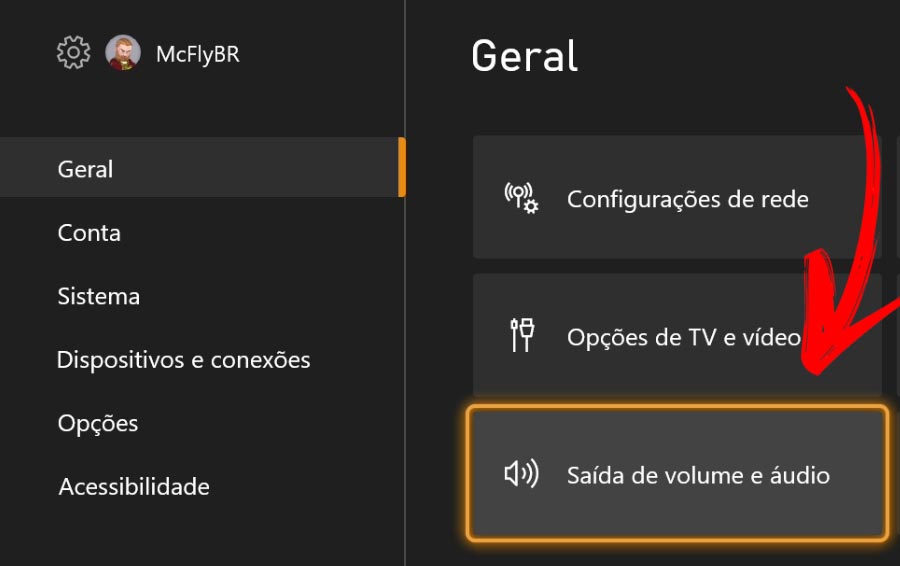Image resolution: width=900 pixels, height=566 pixels.
Task: Click the McFlyBR username text
Action: click(x=198, y=55)
